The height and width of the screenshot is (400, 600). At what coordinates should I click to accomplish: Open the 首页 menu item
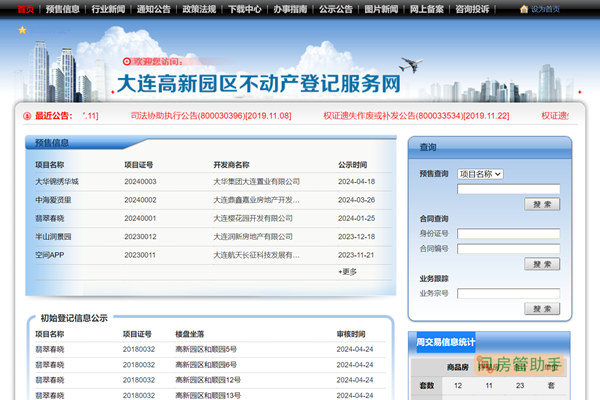[x=26, y=9]
